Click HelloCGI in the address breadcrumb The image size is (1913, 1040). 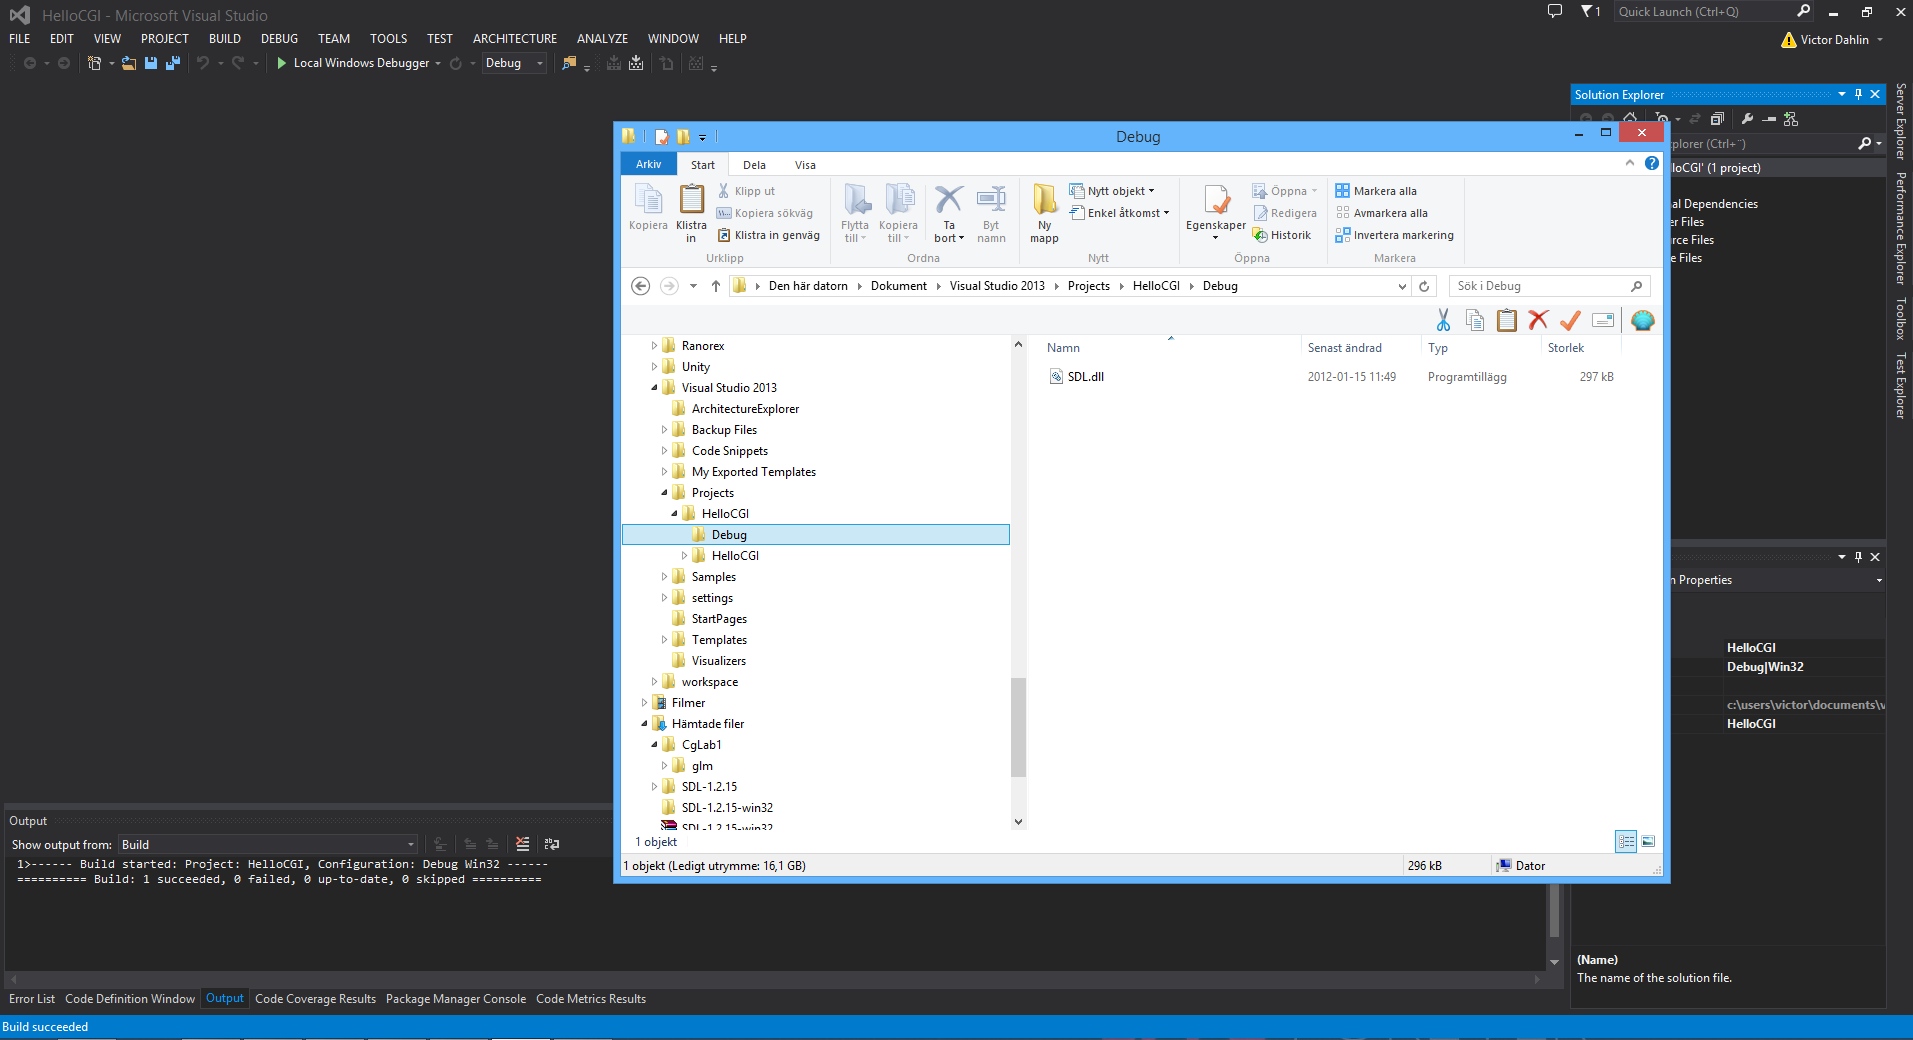1156,286
